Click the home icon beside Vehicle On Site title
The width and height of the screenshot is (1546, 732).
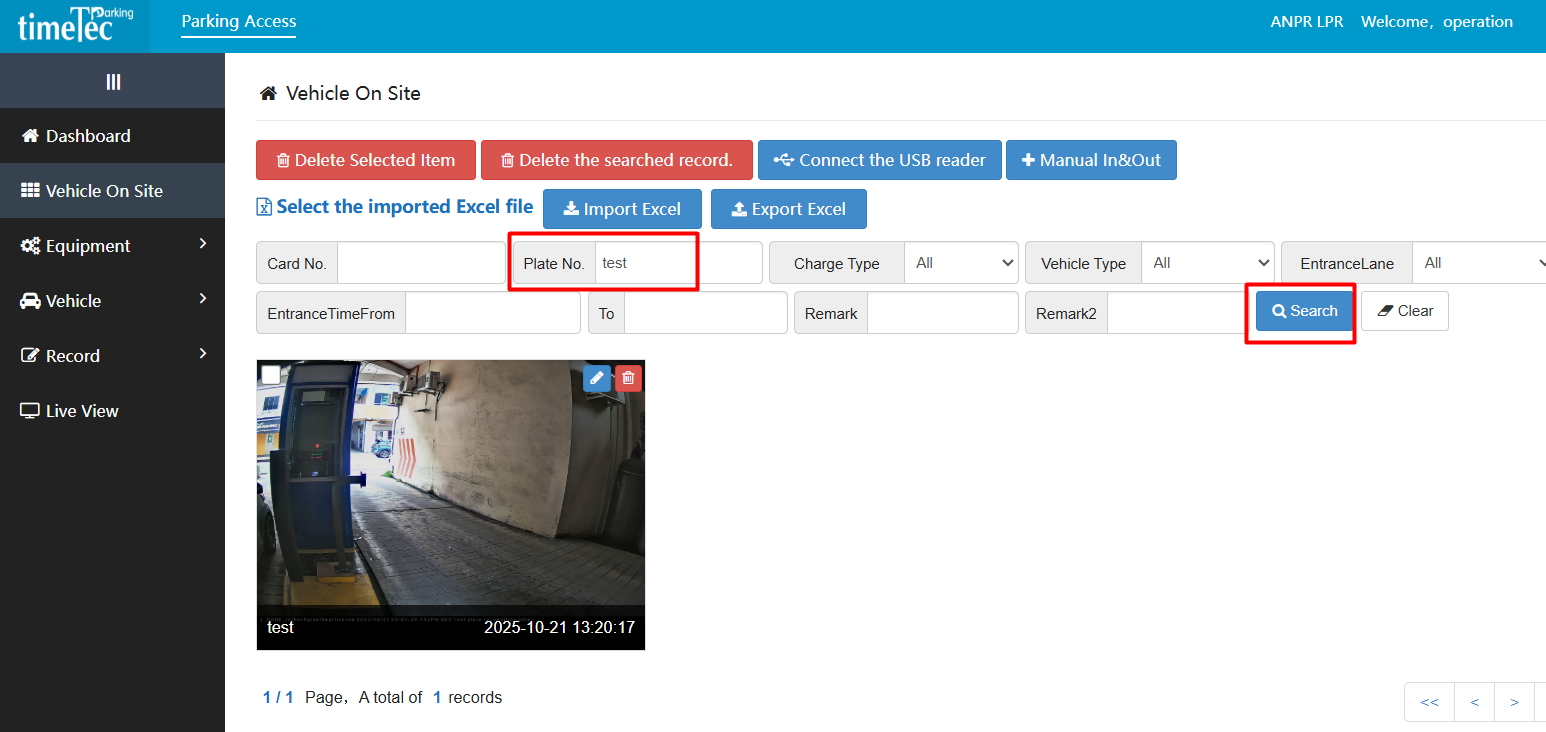point(268,94)
